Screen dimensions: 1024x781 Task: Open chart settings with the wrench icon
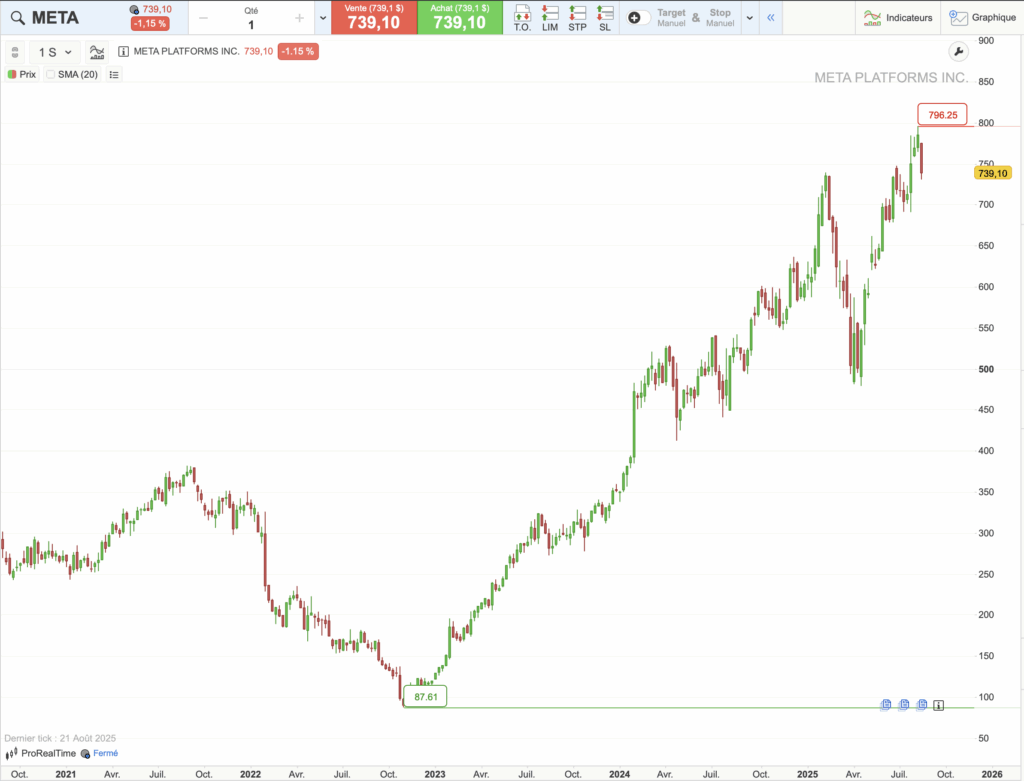coord(957,52)
